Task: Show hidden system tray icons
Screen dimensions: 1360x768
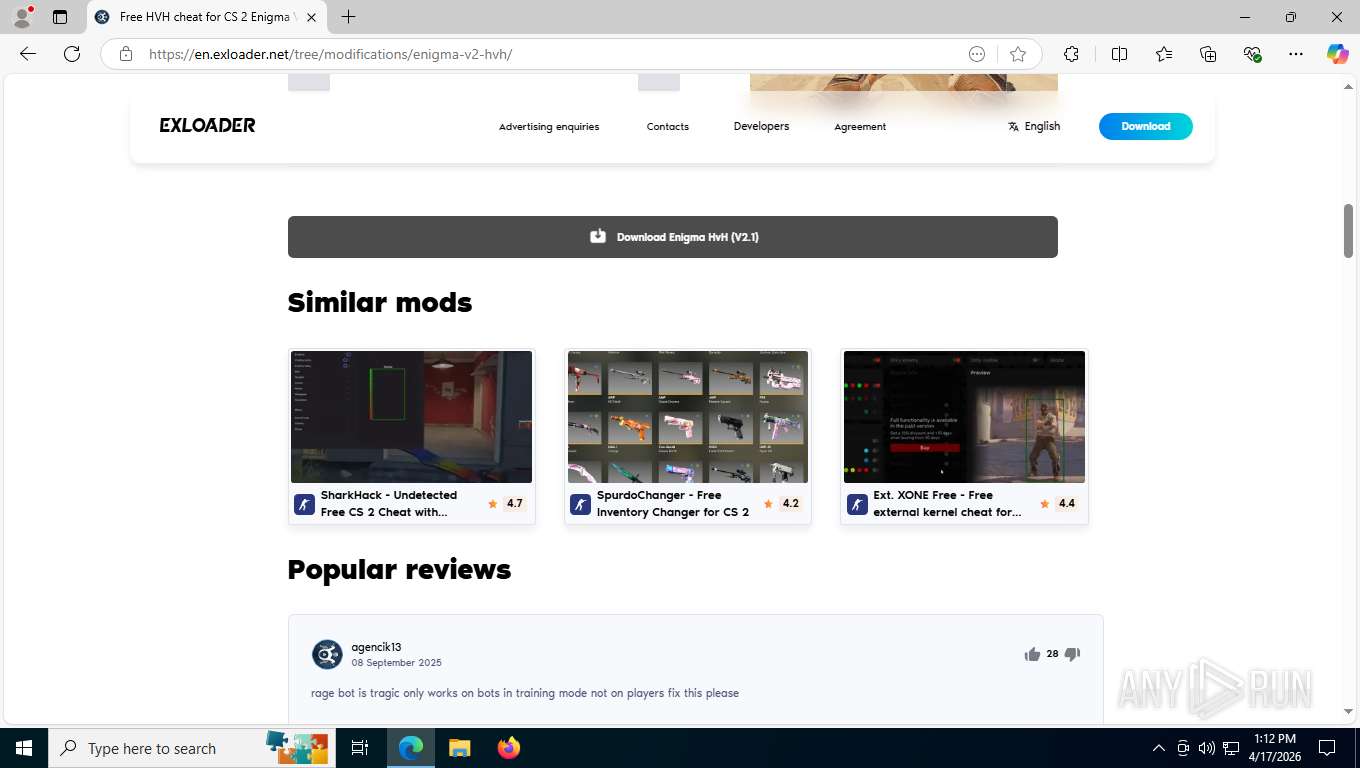Action: coord(1159,748)
